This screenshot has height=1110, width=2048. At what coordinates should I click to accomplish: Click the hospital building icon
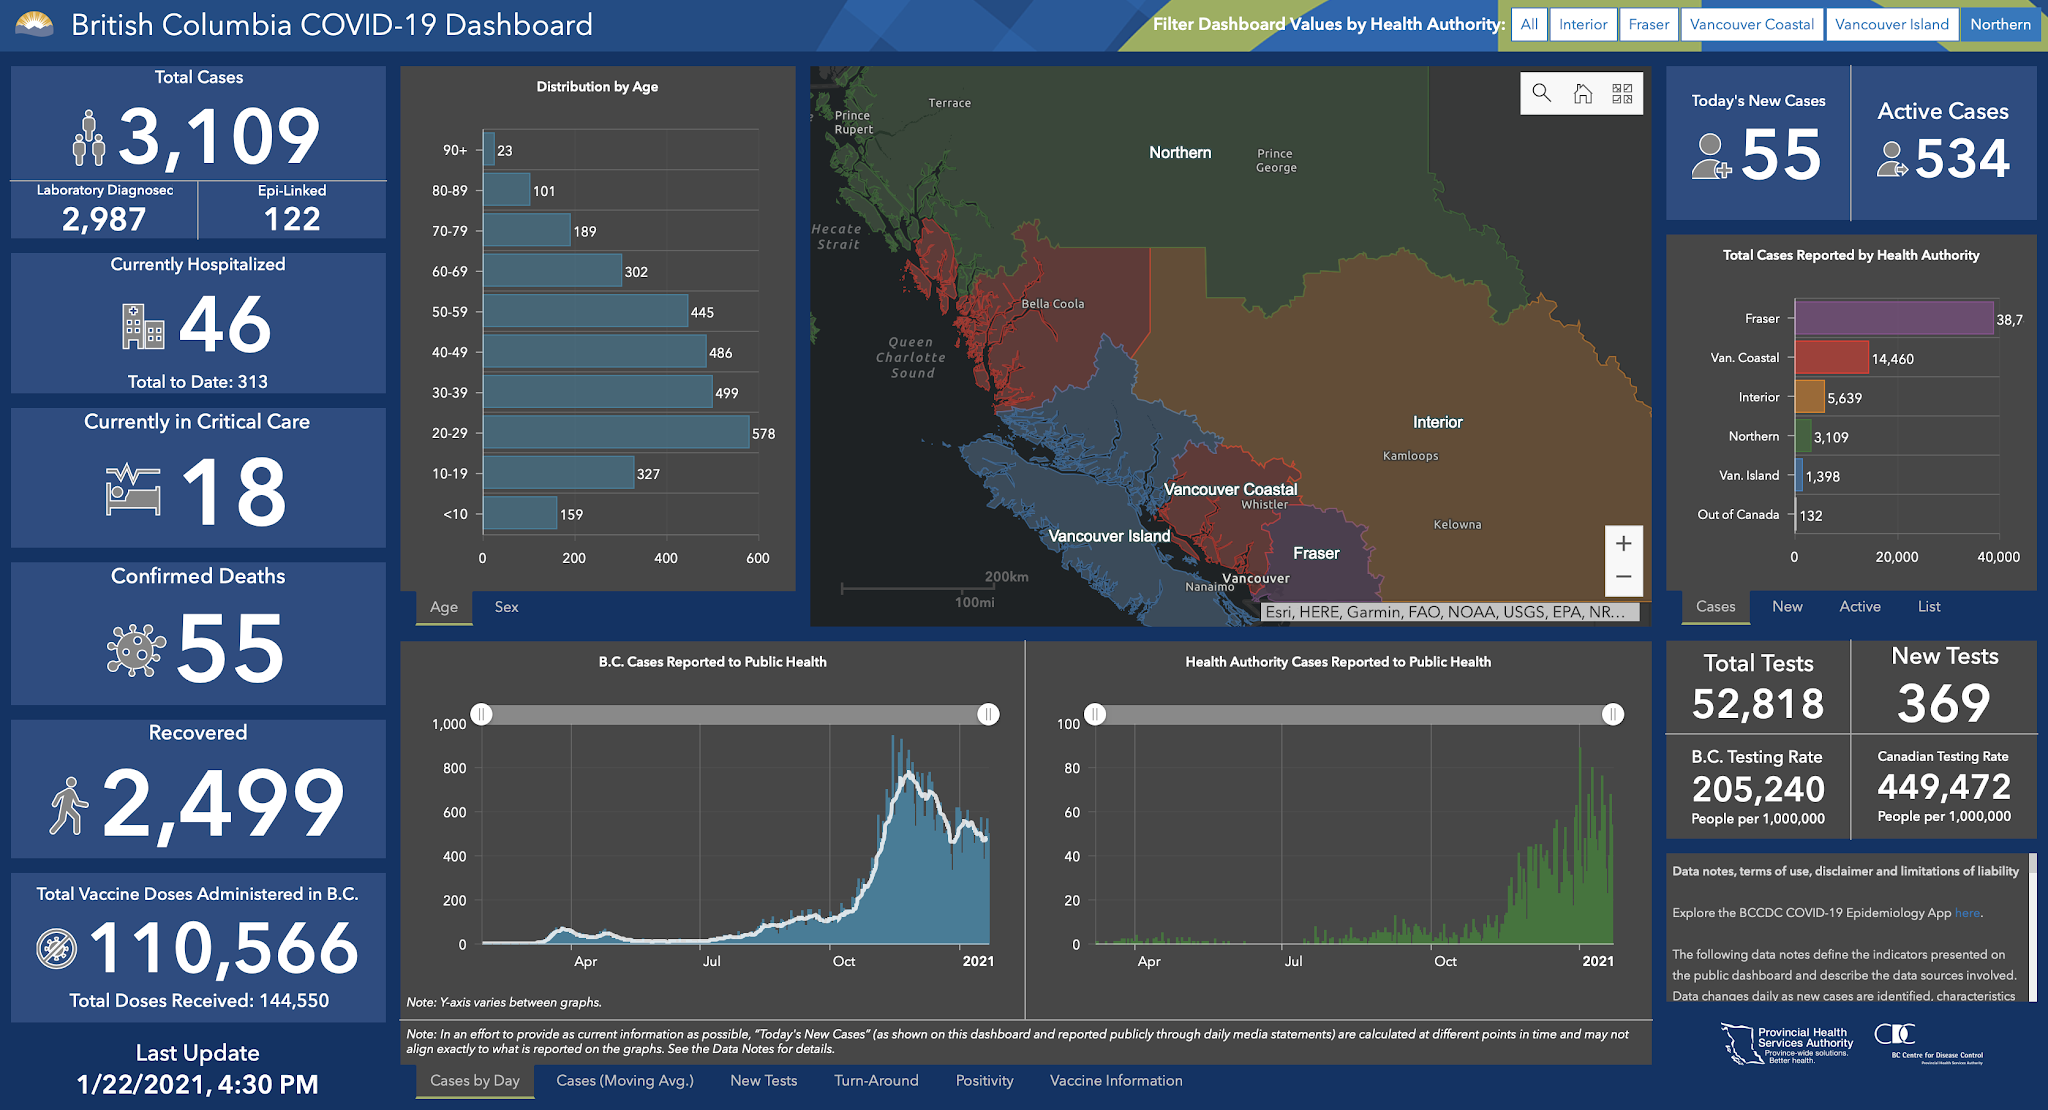coord(143,327)
